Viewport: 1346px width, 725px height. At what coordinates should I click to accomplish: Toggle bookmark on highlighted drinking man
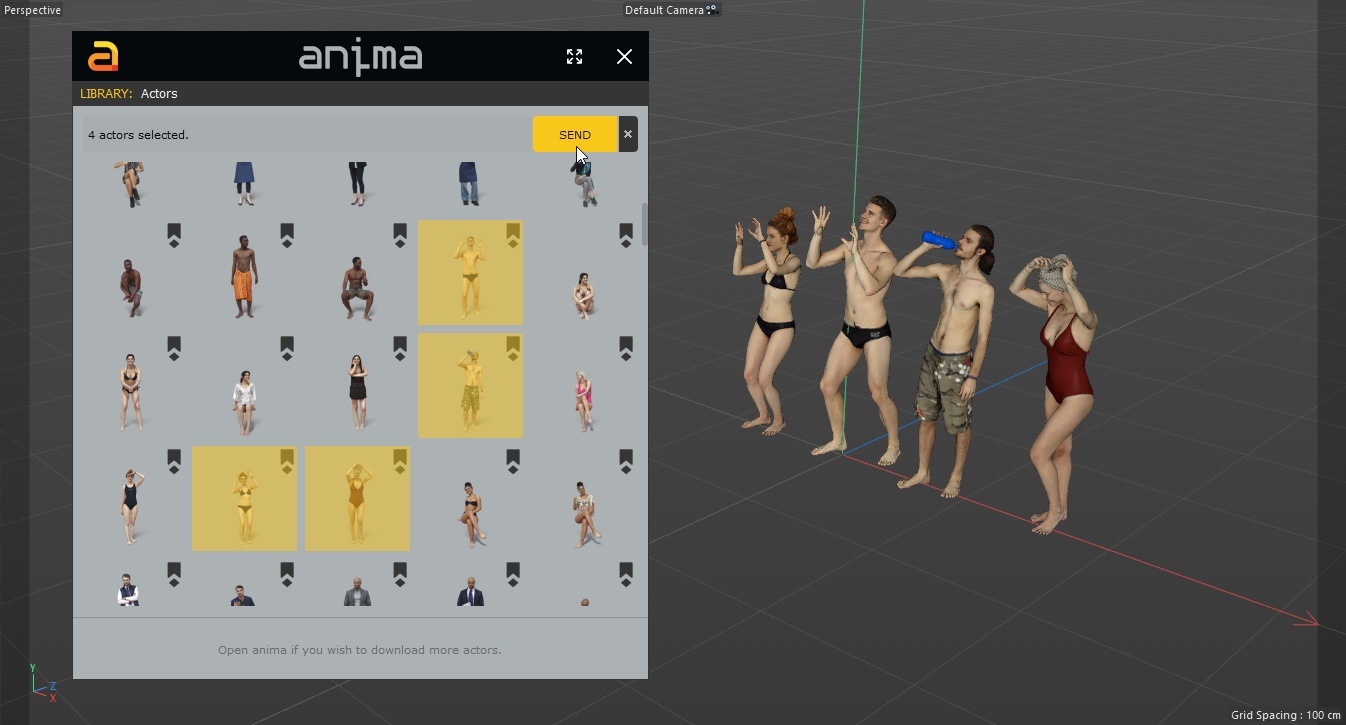click(x=512, y=348)
